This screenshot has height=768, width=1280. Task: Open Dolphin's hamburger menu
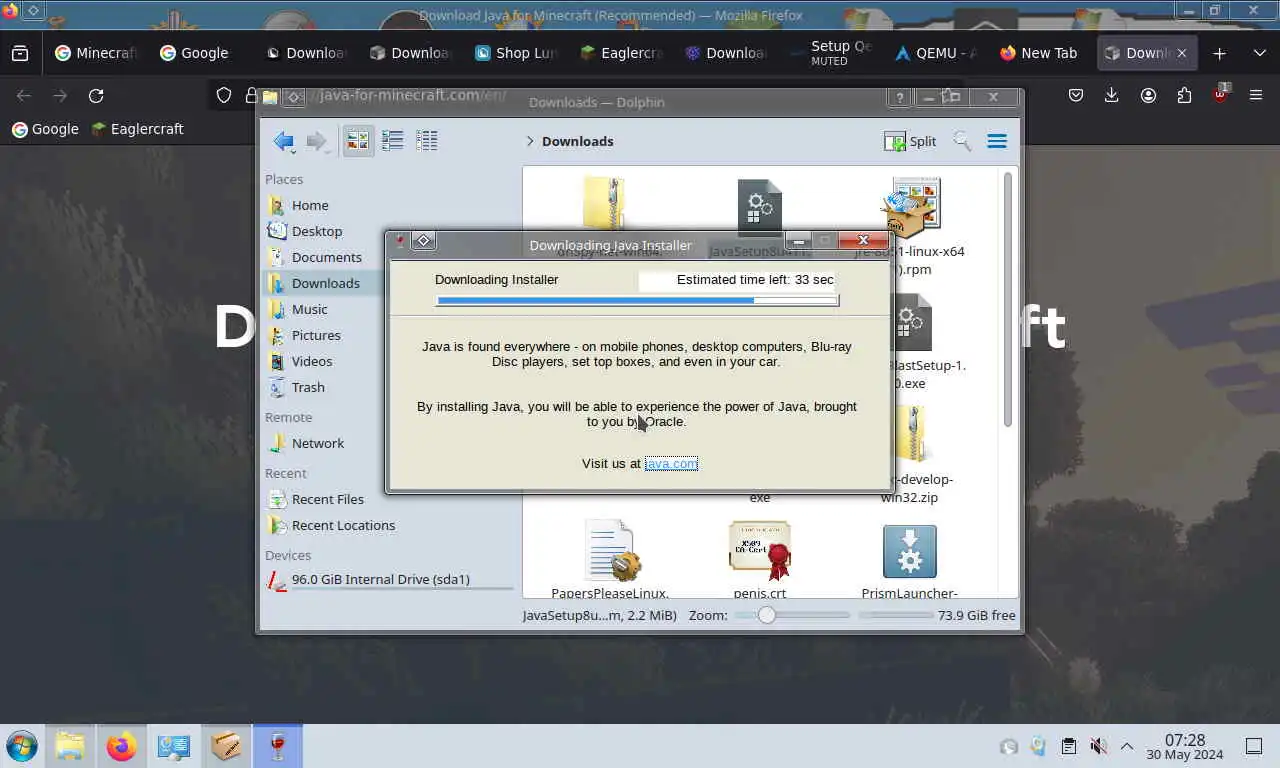pyautogui.click(x=997, y=141)
